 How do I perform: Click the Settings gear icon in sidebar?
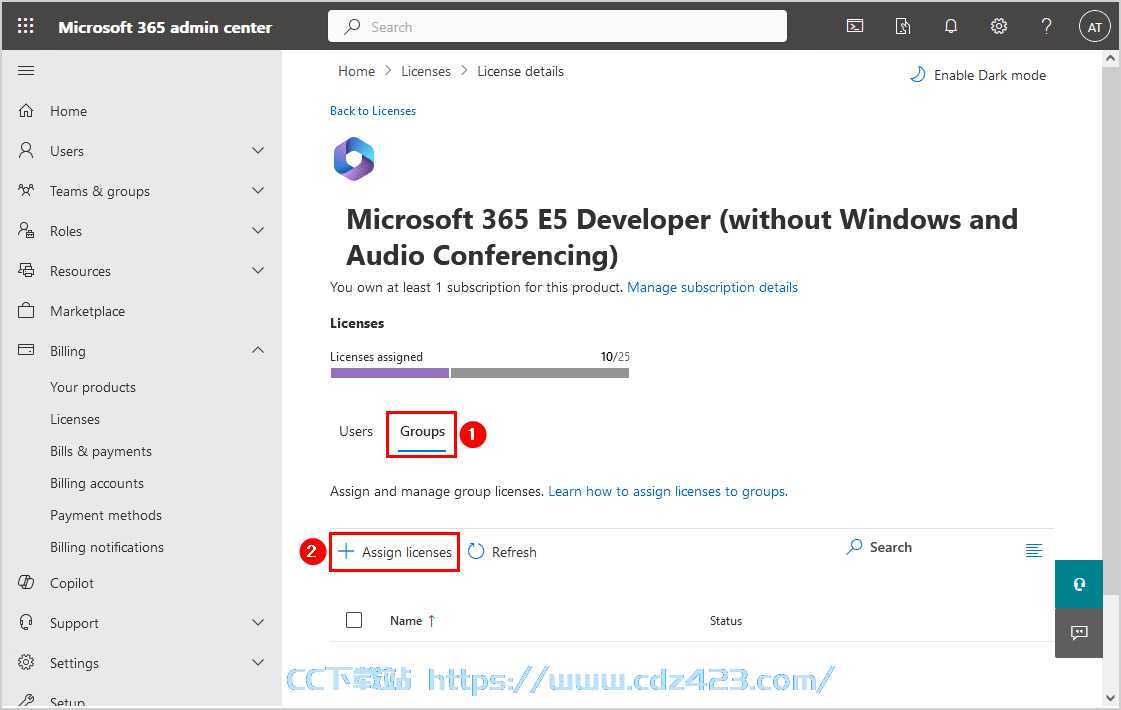click(26, 662)
